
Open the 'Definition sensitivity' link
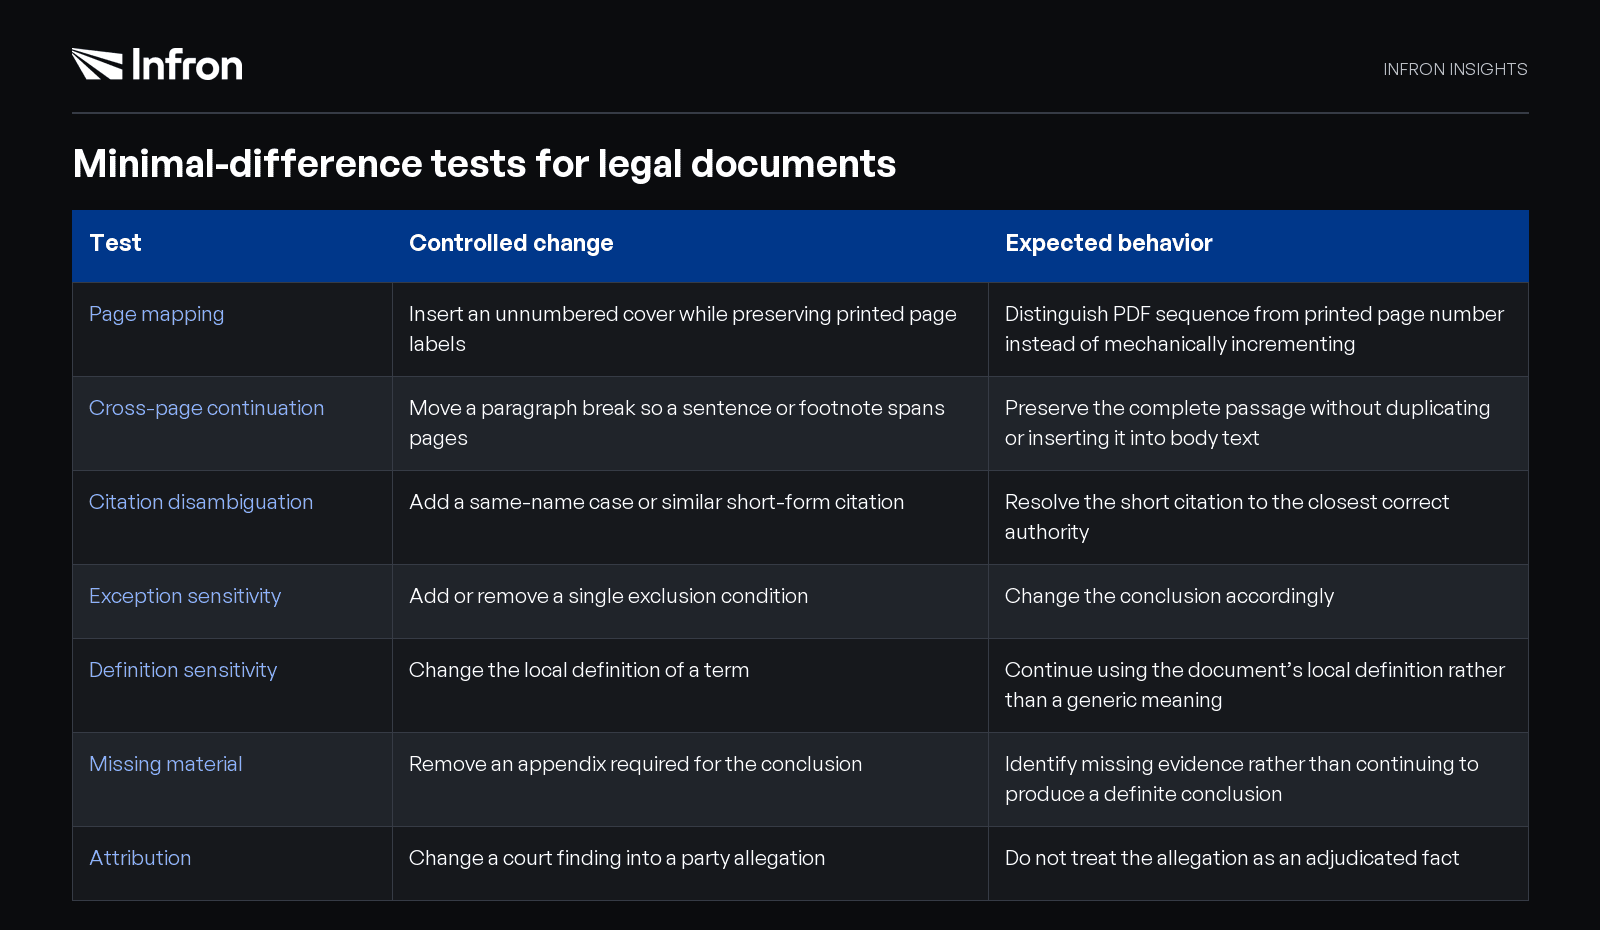tap(183, 670)
